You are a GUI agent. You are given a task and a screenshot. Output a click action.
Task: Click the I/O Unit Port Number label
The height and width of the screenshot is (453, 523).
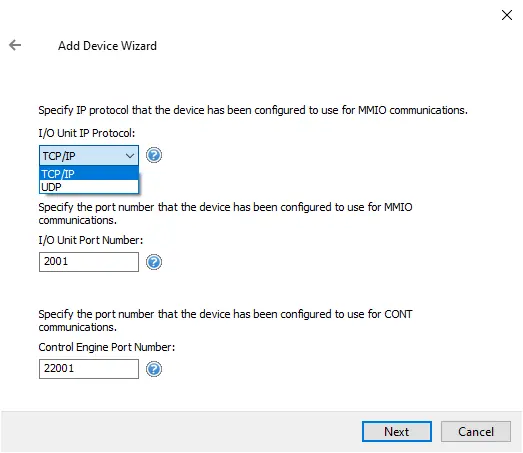[x=91, y=240]
